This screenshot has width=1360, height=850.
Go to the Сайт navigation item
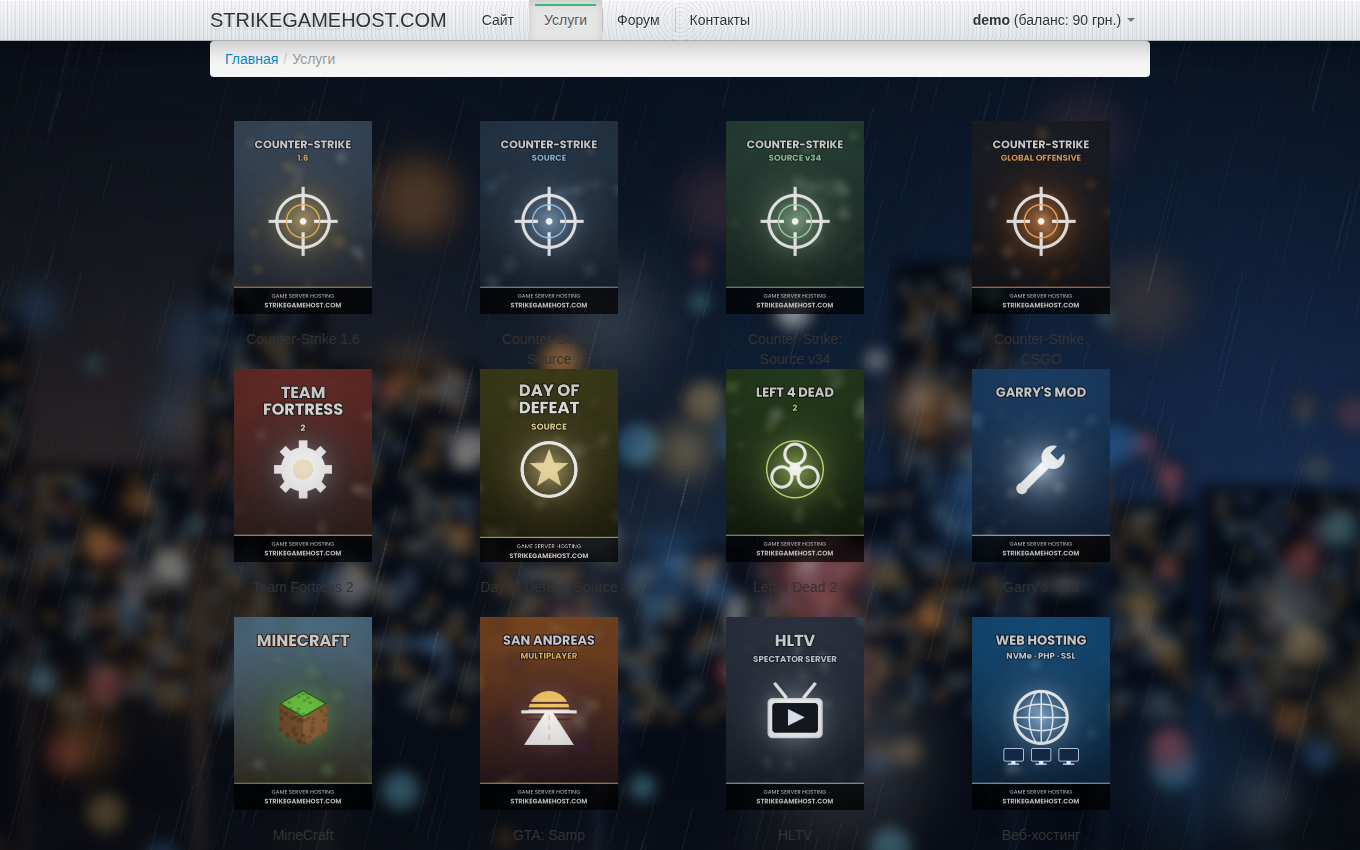pyautogui.click(x=498, y=20)
